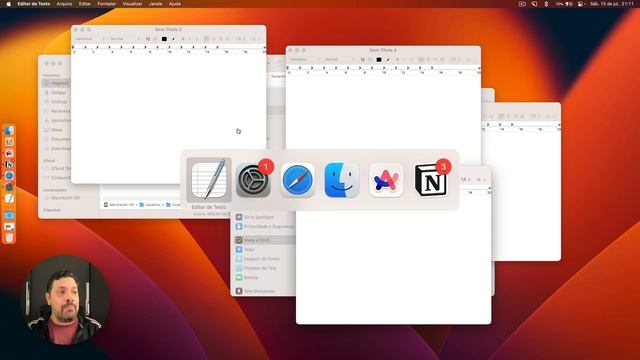
Task: Open the Editar menu
Action: pyautogui.click(x=84, y=4)
